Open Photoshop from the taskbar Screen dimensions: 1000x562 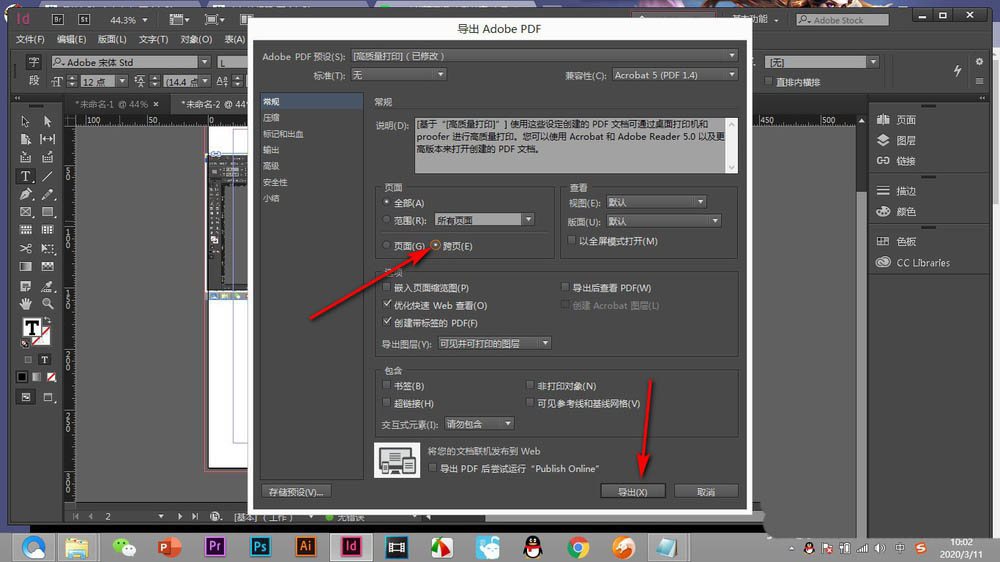coord(260,547)
